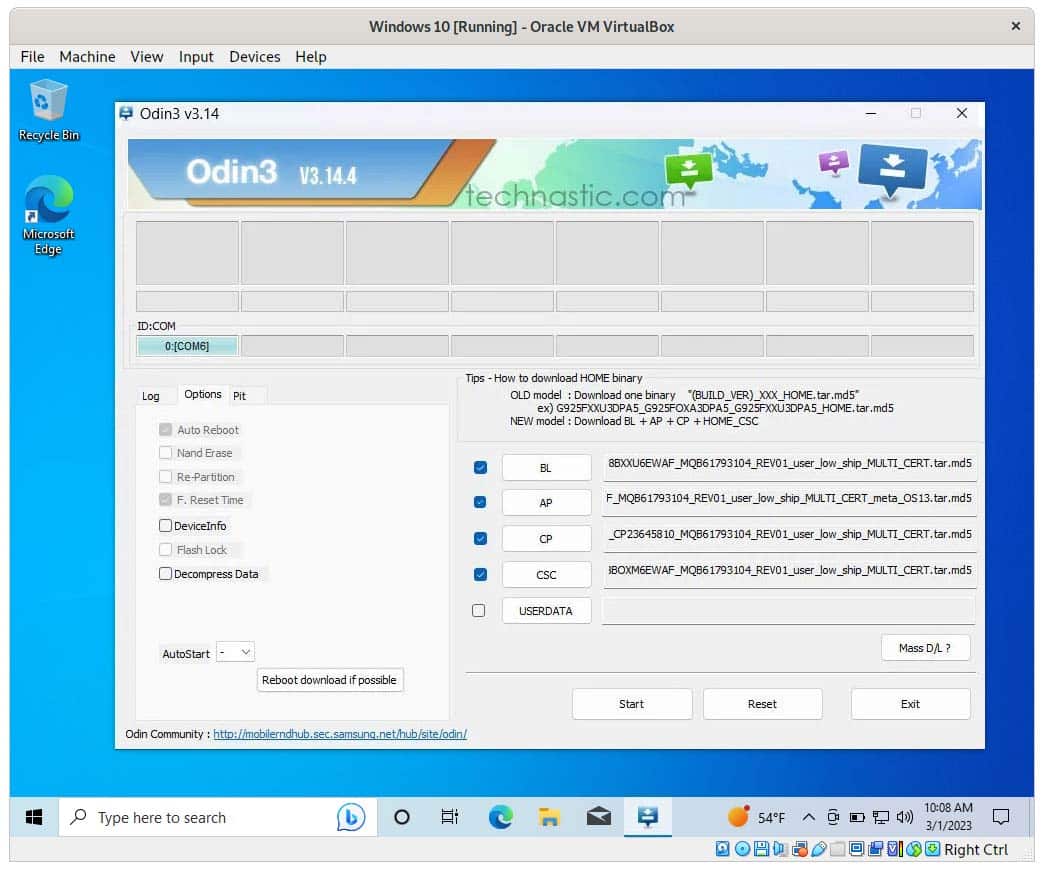Switch to the Log tab
Image resolution: width=1044 pixels, height=871 pixels.
[150, 396]
